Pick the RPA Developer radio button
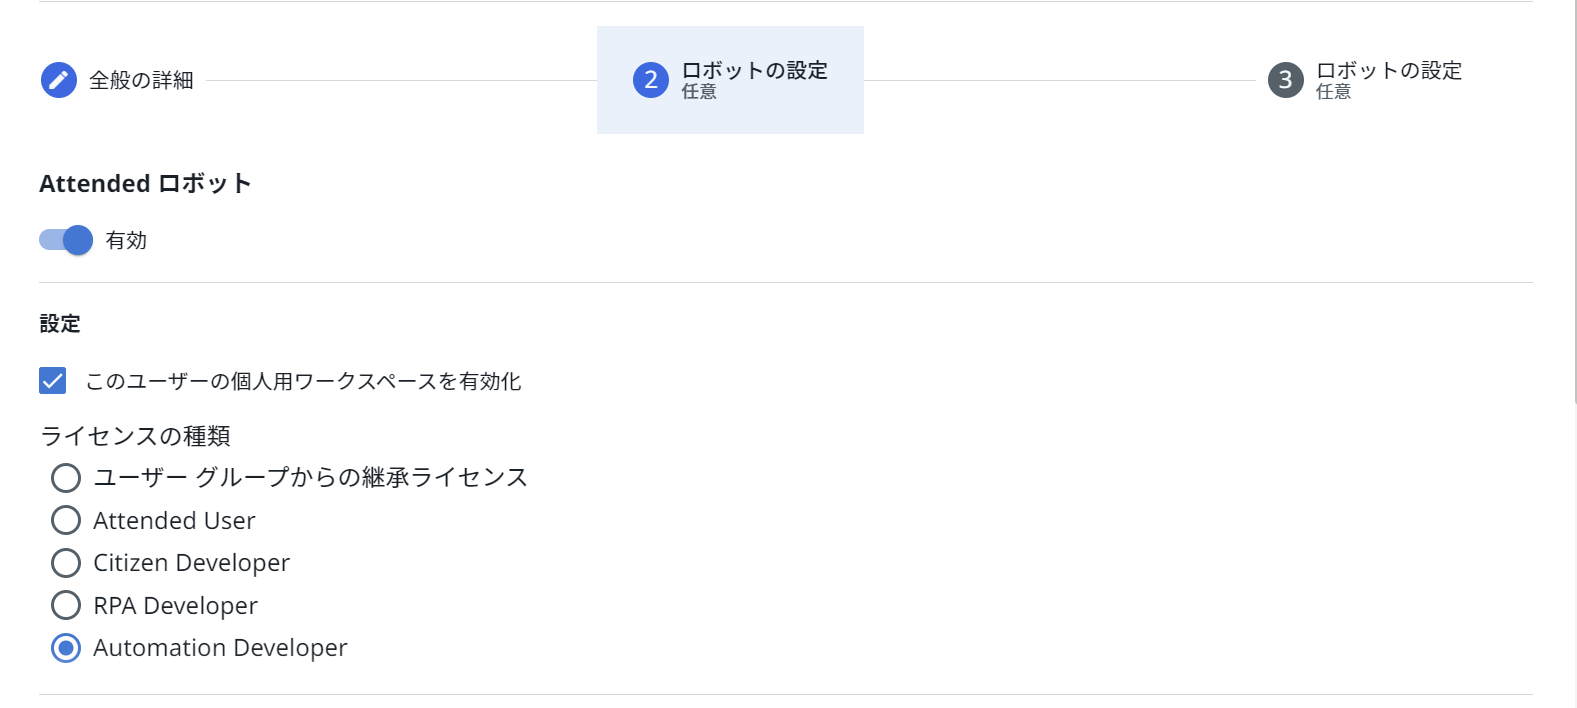 click(x=66, y=605)
